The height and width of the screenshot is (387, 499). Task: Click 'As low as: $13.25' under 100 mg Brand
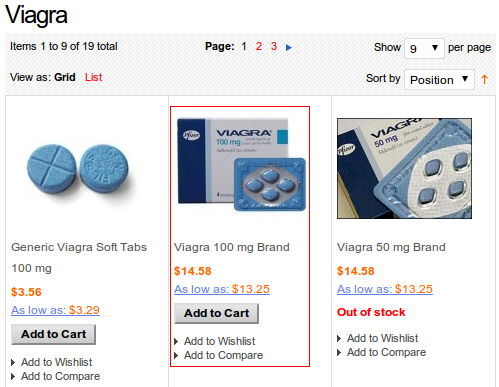click(222, 289)
